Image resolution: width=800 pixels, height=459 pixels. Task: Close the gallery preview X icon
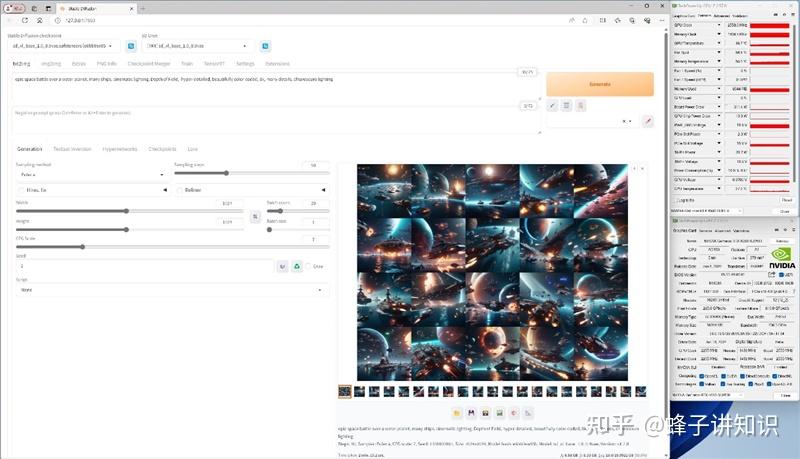(x=642, y=168)
